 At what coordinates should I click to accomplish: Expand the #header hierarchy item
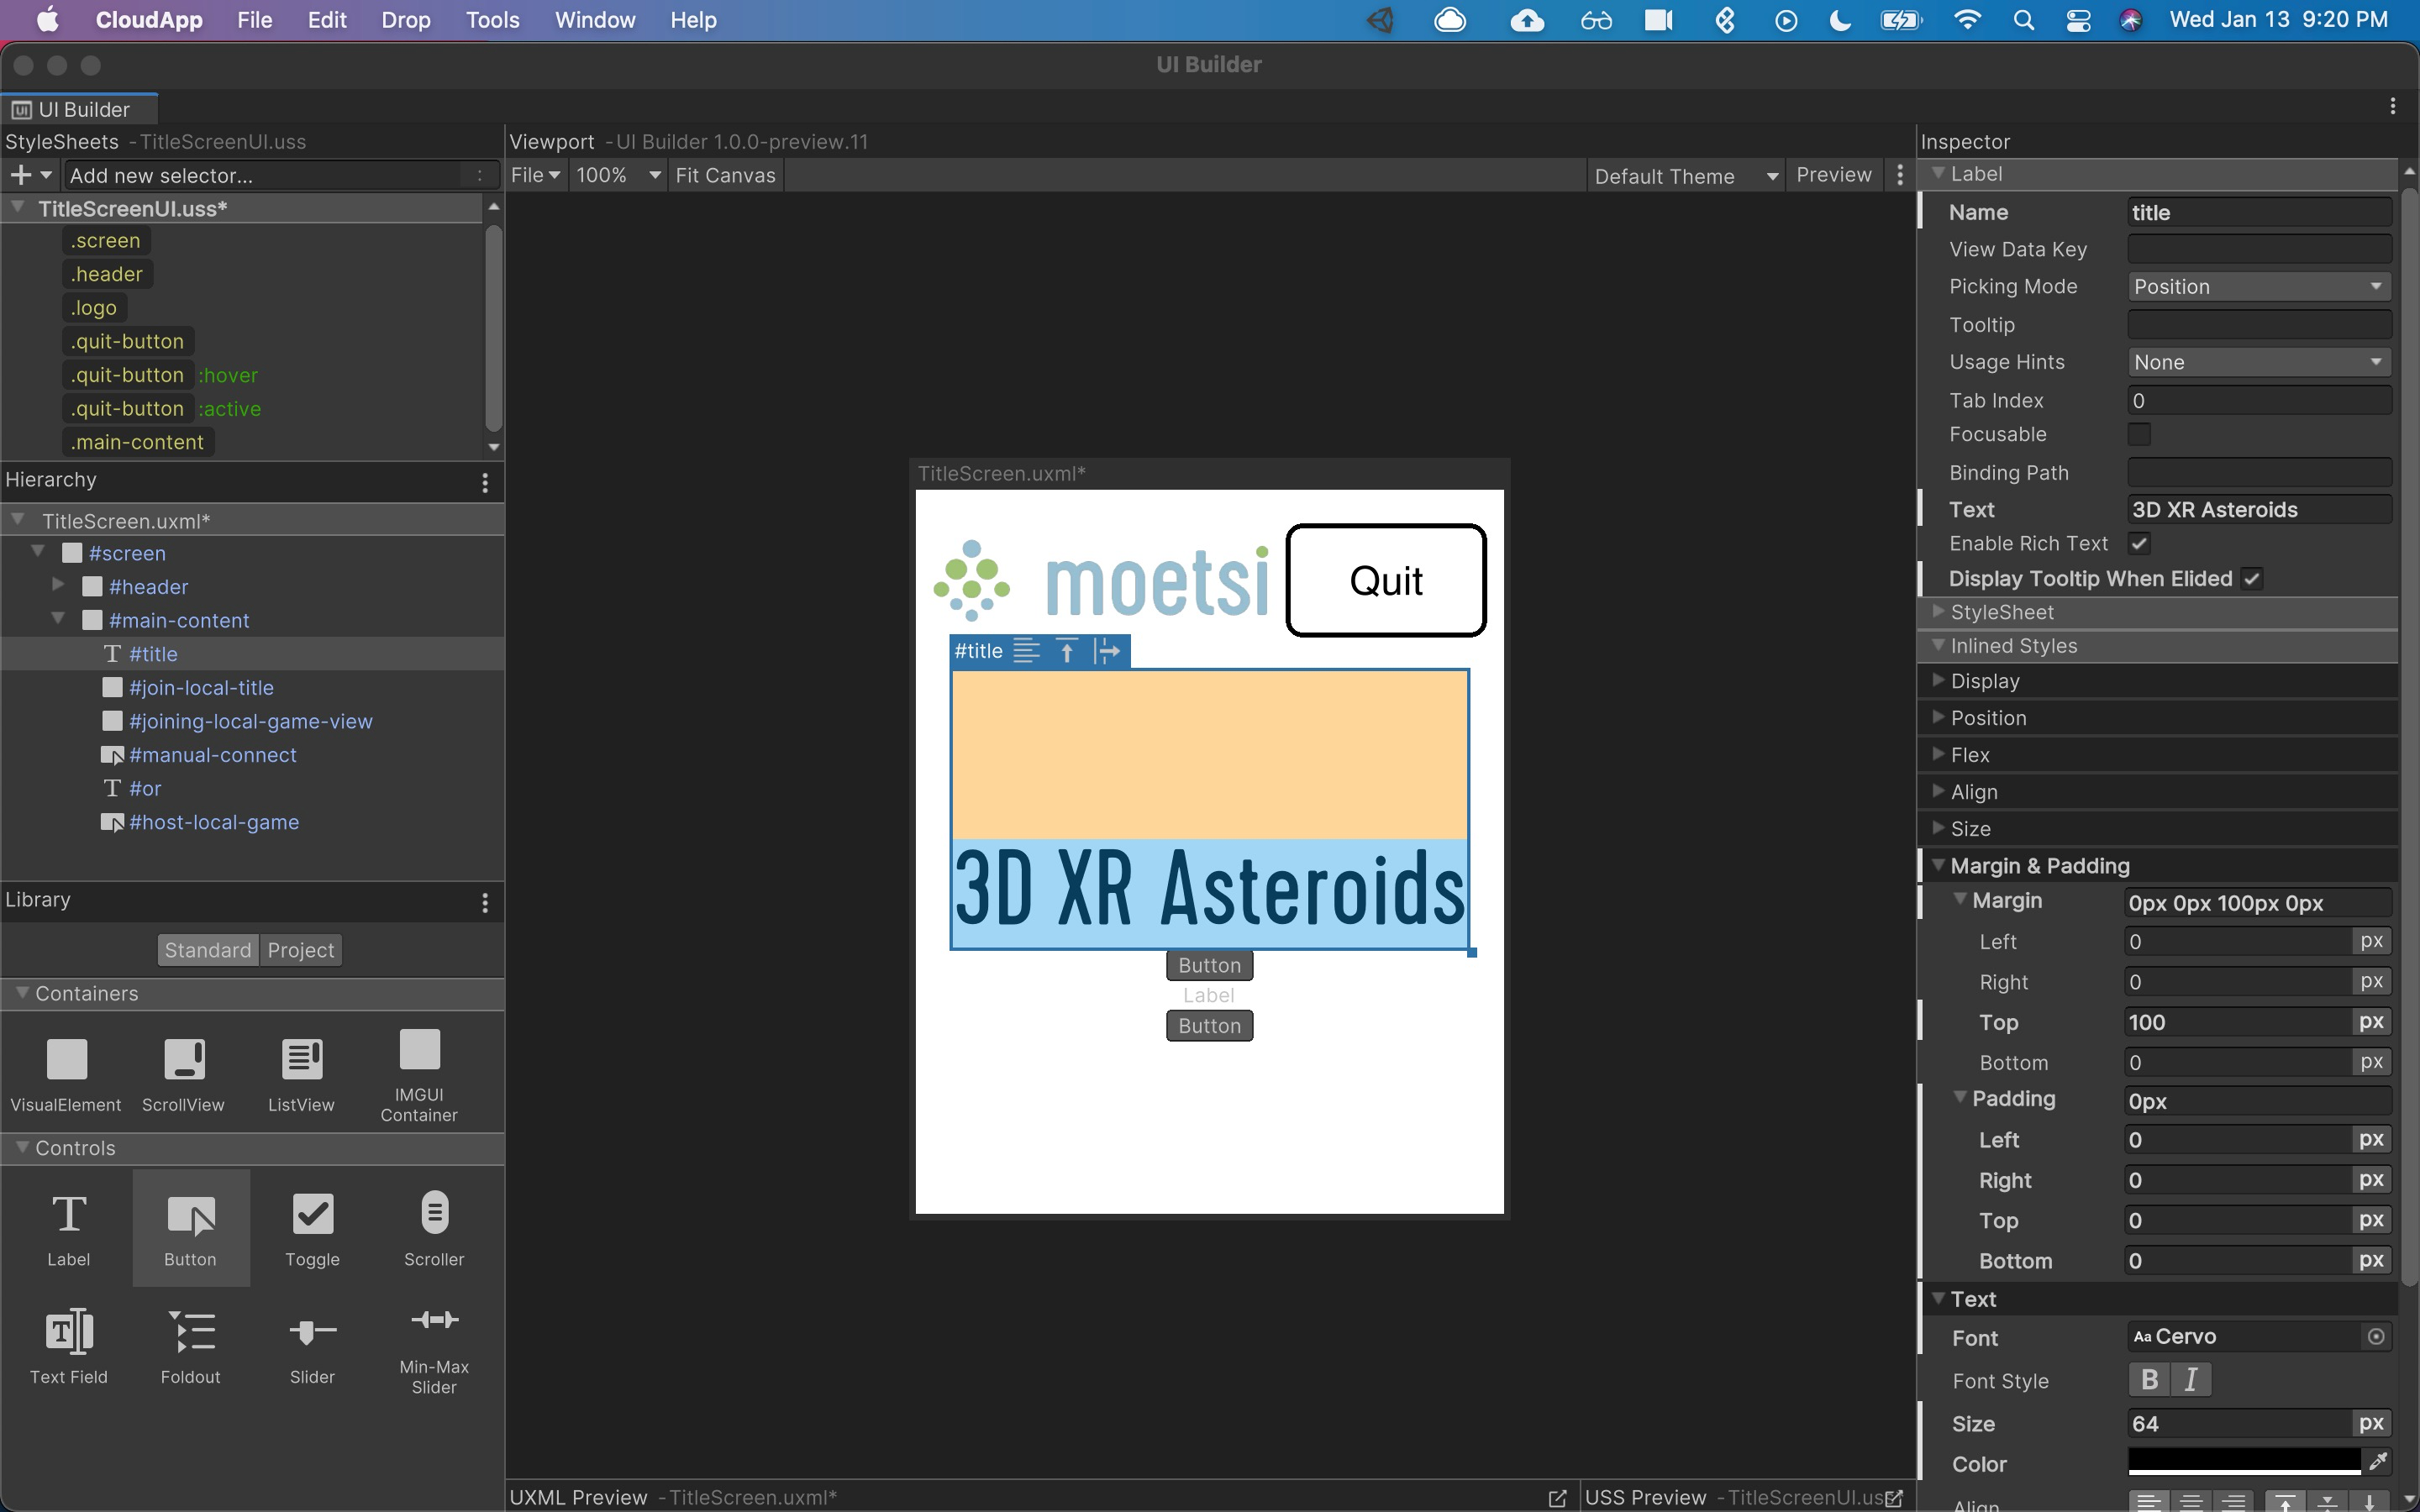(x=58, y=585)
